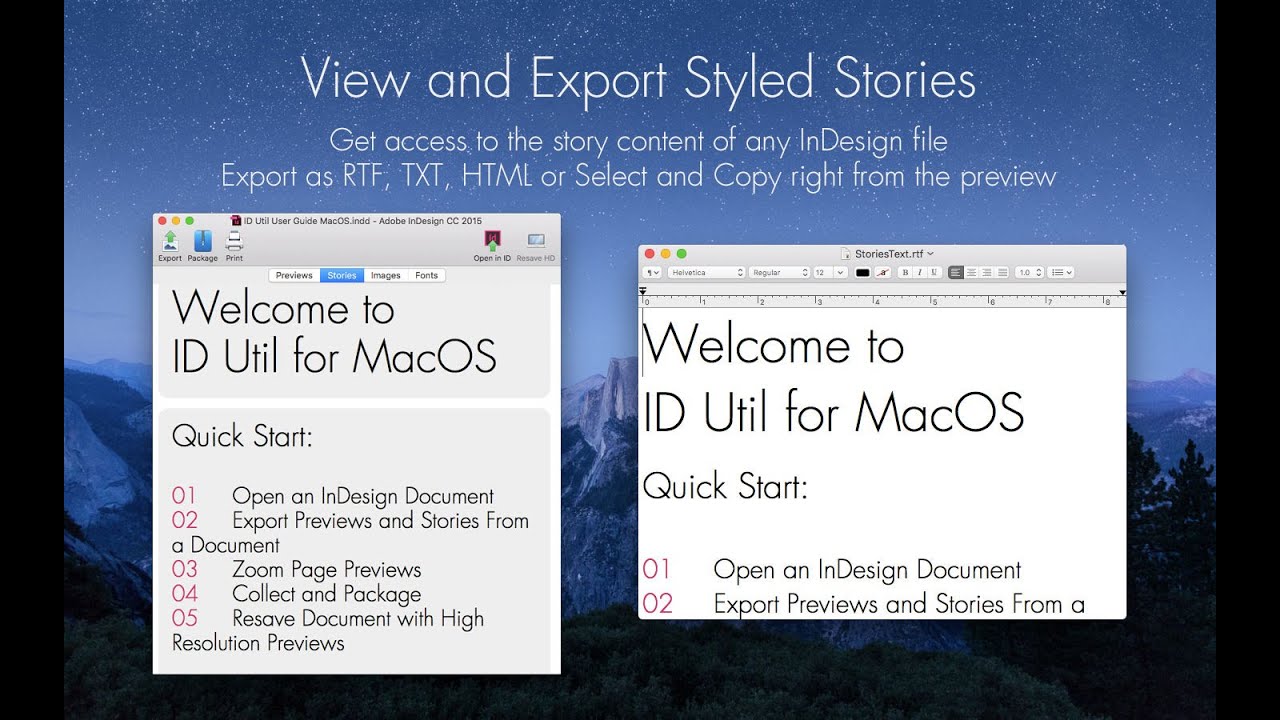
Task: Click the Print icon in ID Util
Action: 234,241
